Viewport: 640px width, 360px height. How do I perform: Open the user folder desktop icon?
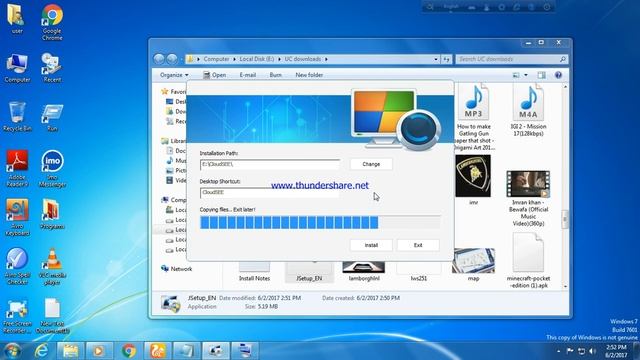click(x=17, y=18)
